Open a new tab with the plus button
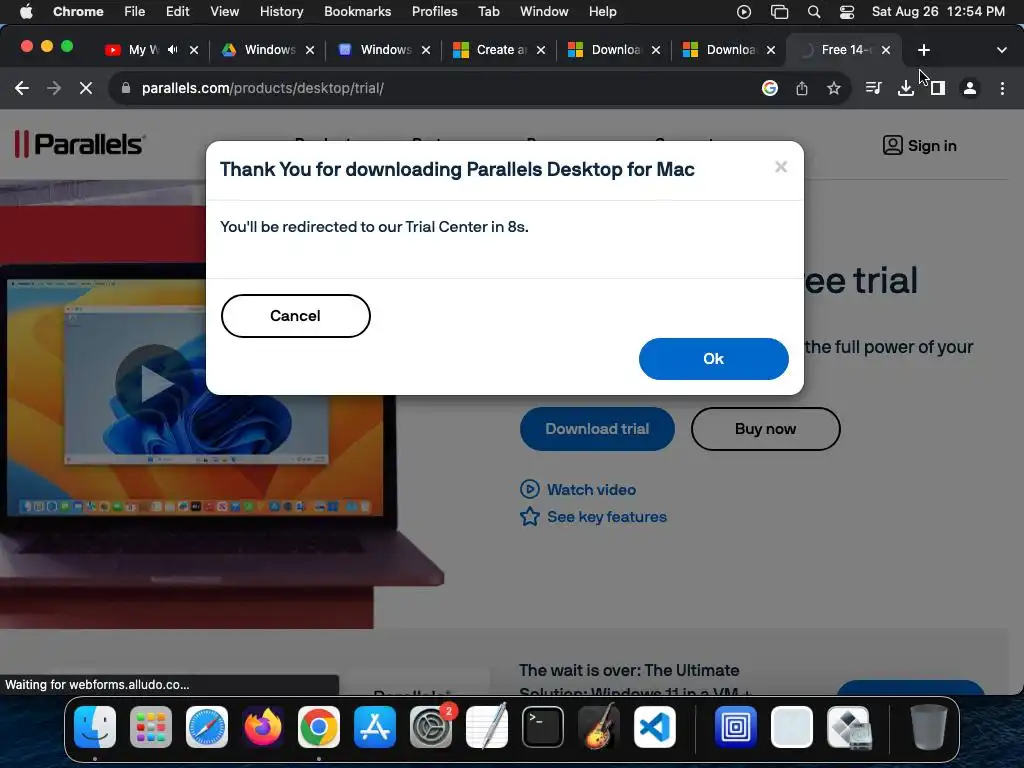 923,50
